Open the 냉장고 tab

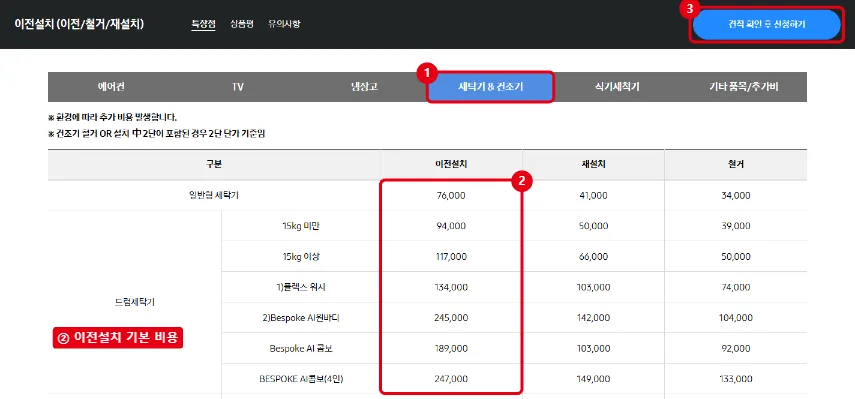coord(364,87)
